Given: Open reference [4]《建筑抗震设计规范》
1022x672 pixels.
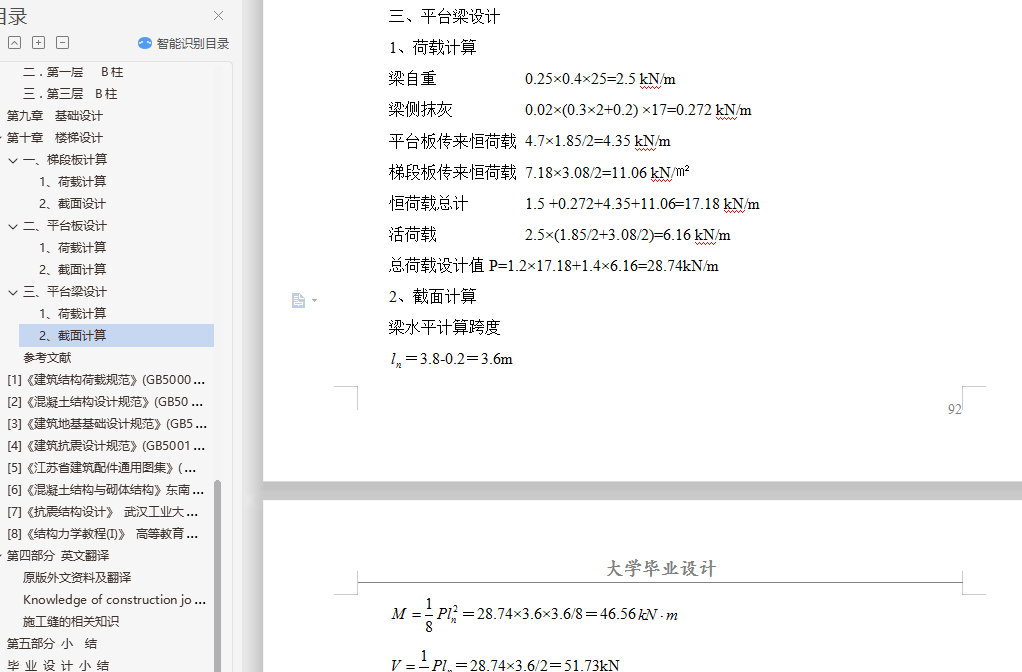Looking at the screenshot, I should coord(106,446).
